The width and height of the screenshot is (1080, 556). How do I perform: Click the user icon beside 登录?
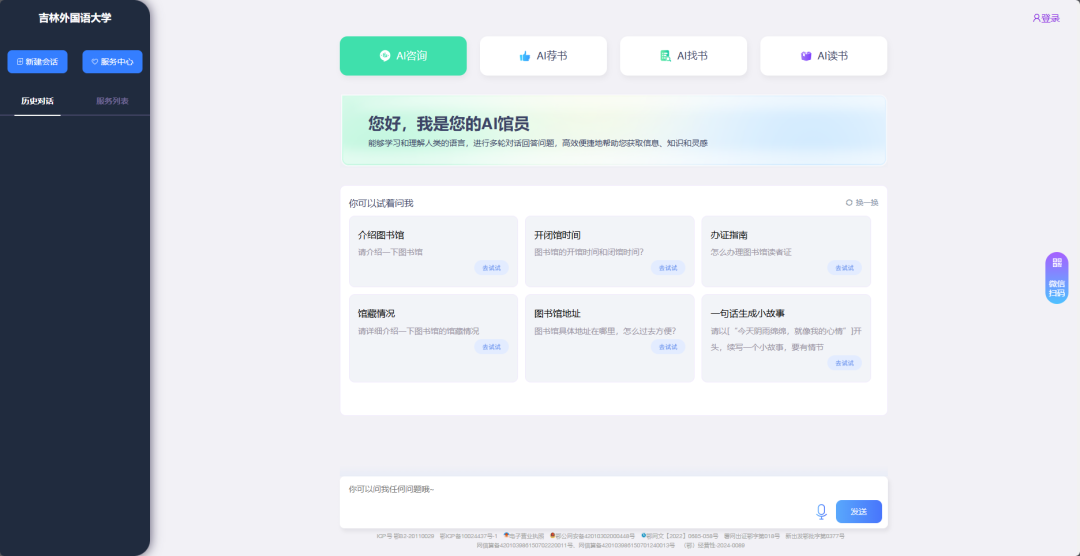click(1036, 18)
